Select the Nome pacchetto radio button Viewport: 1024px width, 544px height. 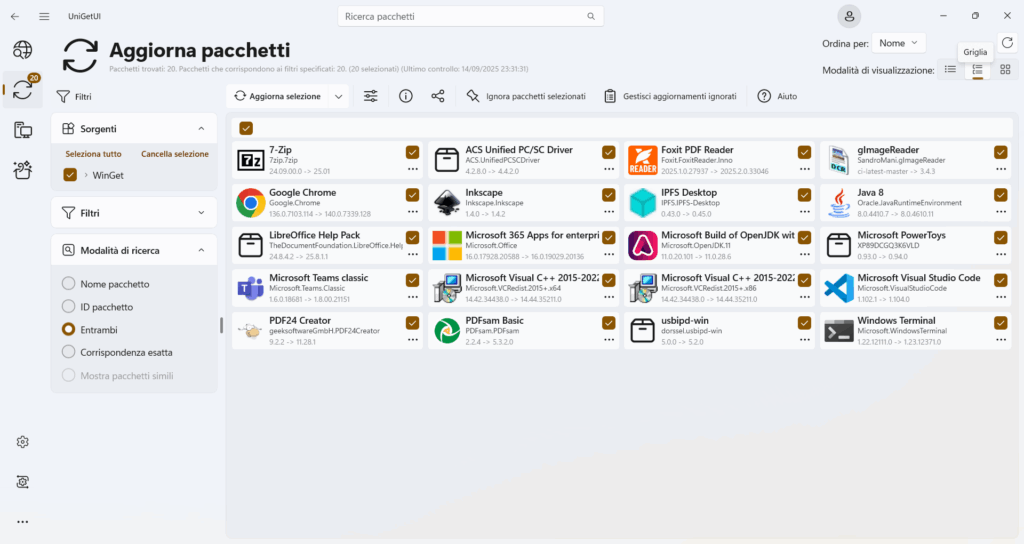click(68, 283)
